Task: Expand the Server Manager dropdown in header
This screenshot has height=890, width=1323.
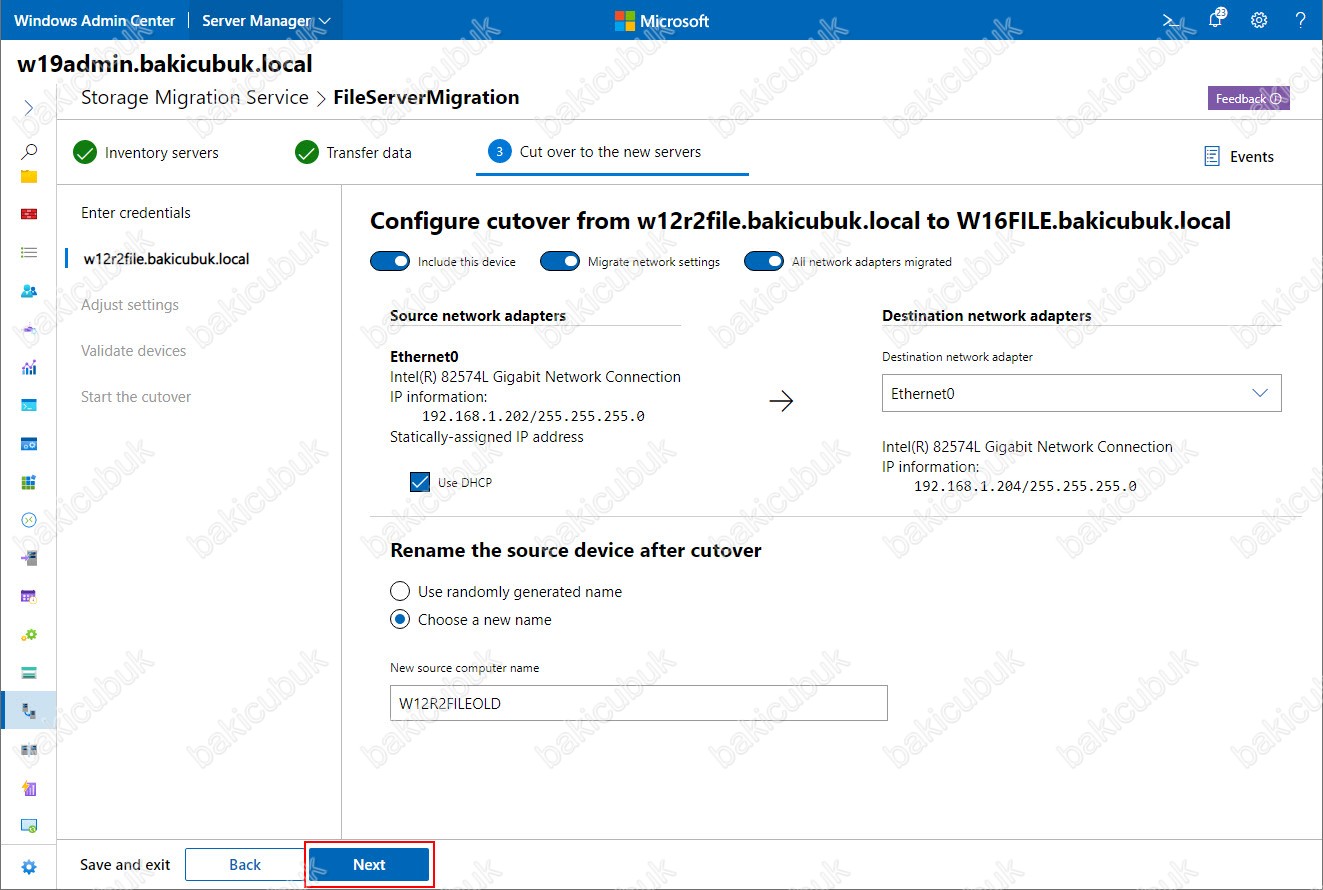Action: [x=266, y=20]
